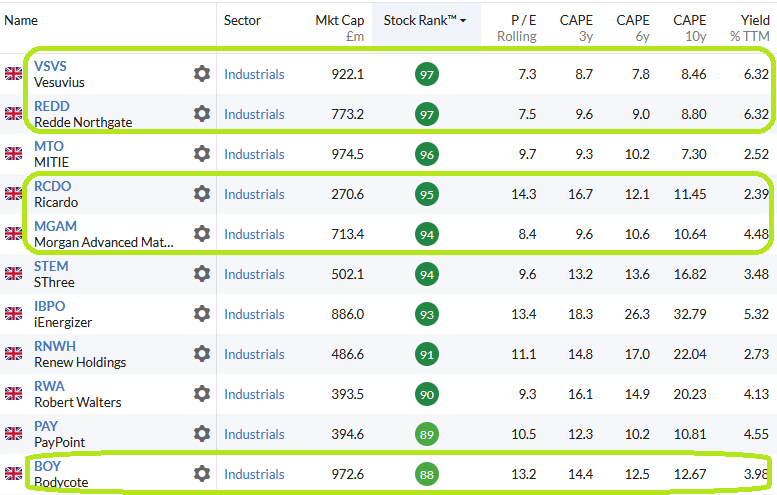Click the green 97 Stock Rank badge for Vesuvius
The width and height of the screenshot is (777, 495).
[x=427, y=74]
